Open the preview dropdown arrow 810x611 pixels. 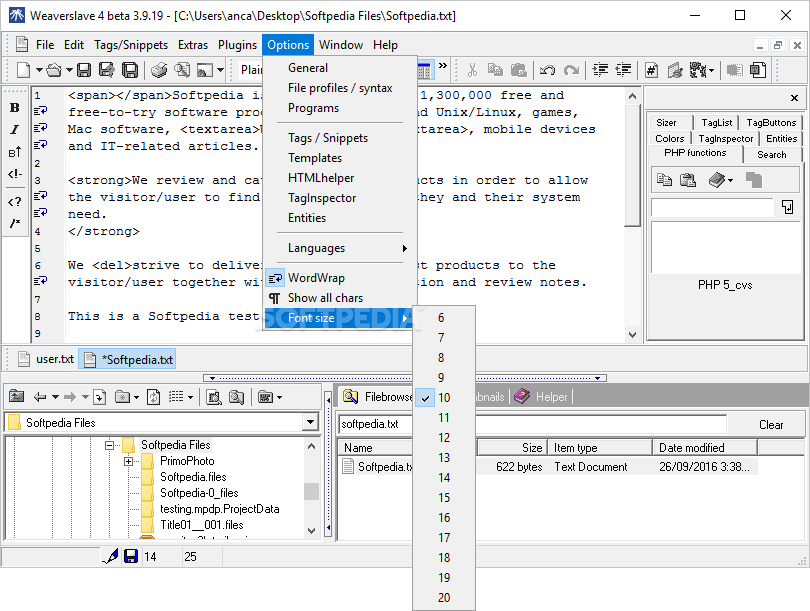pos(220,70)
